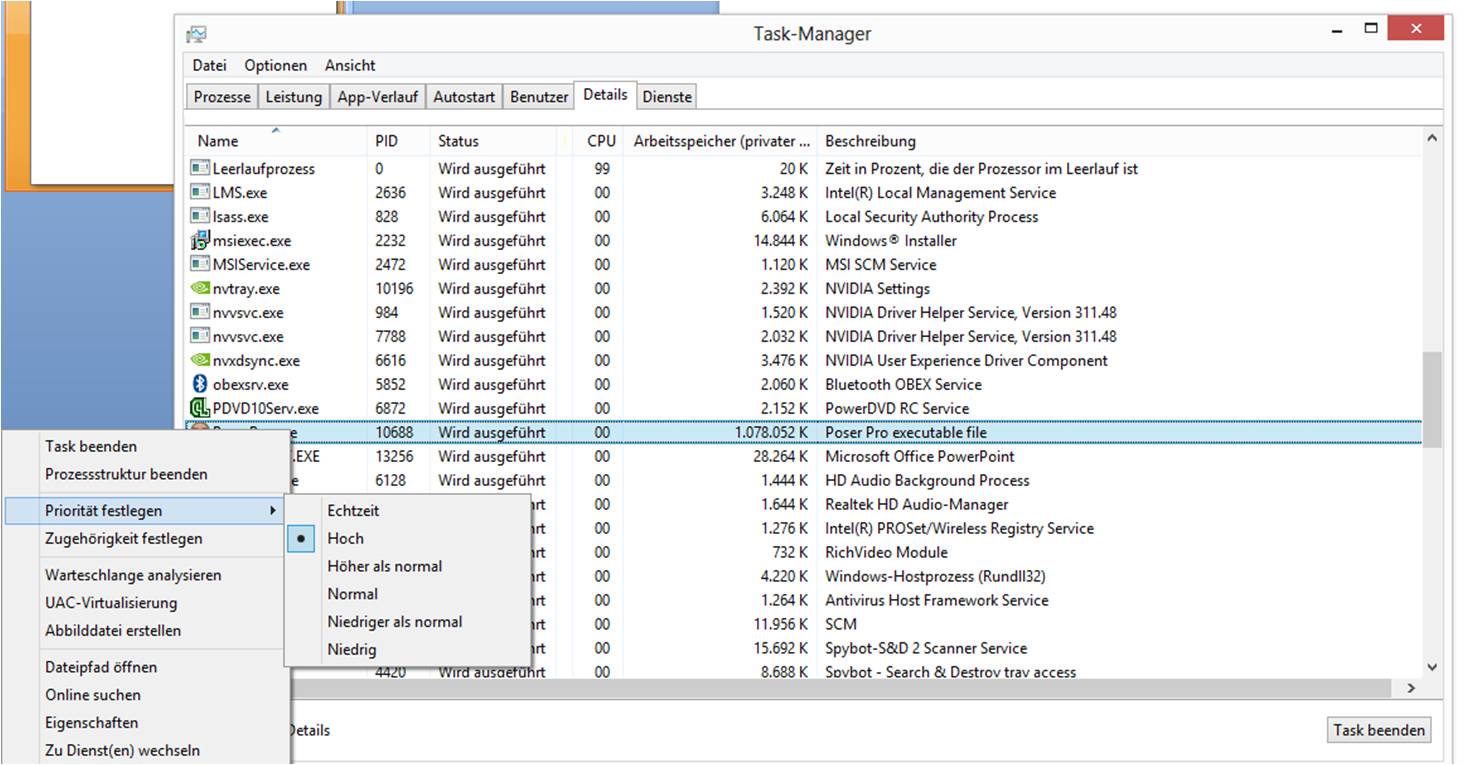The height and width of the screenshot is (765, 1479).
Task: Click the obexsrv.exe Bluetooth icon
Action: coord(200,384)
